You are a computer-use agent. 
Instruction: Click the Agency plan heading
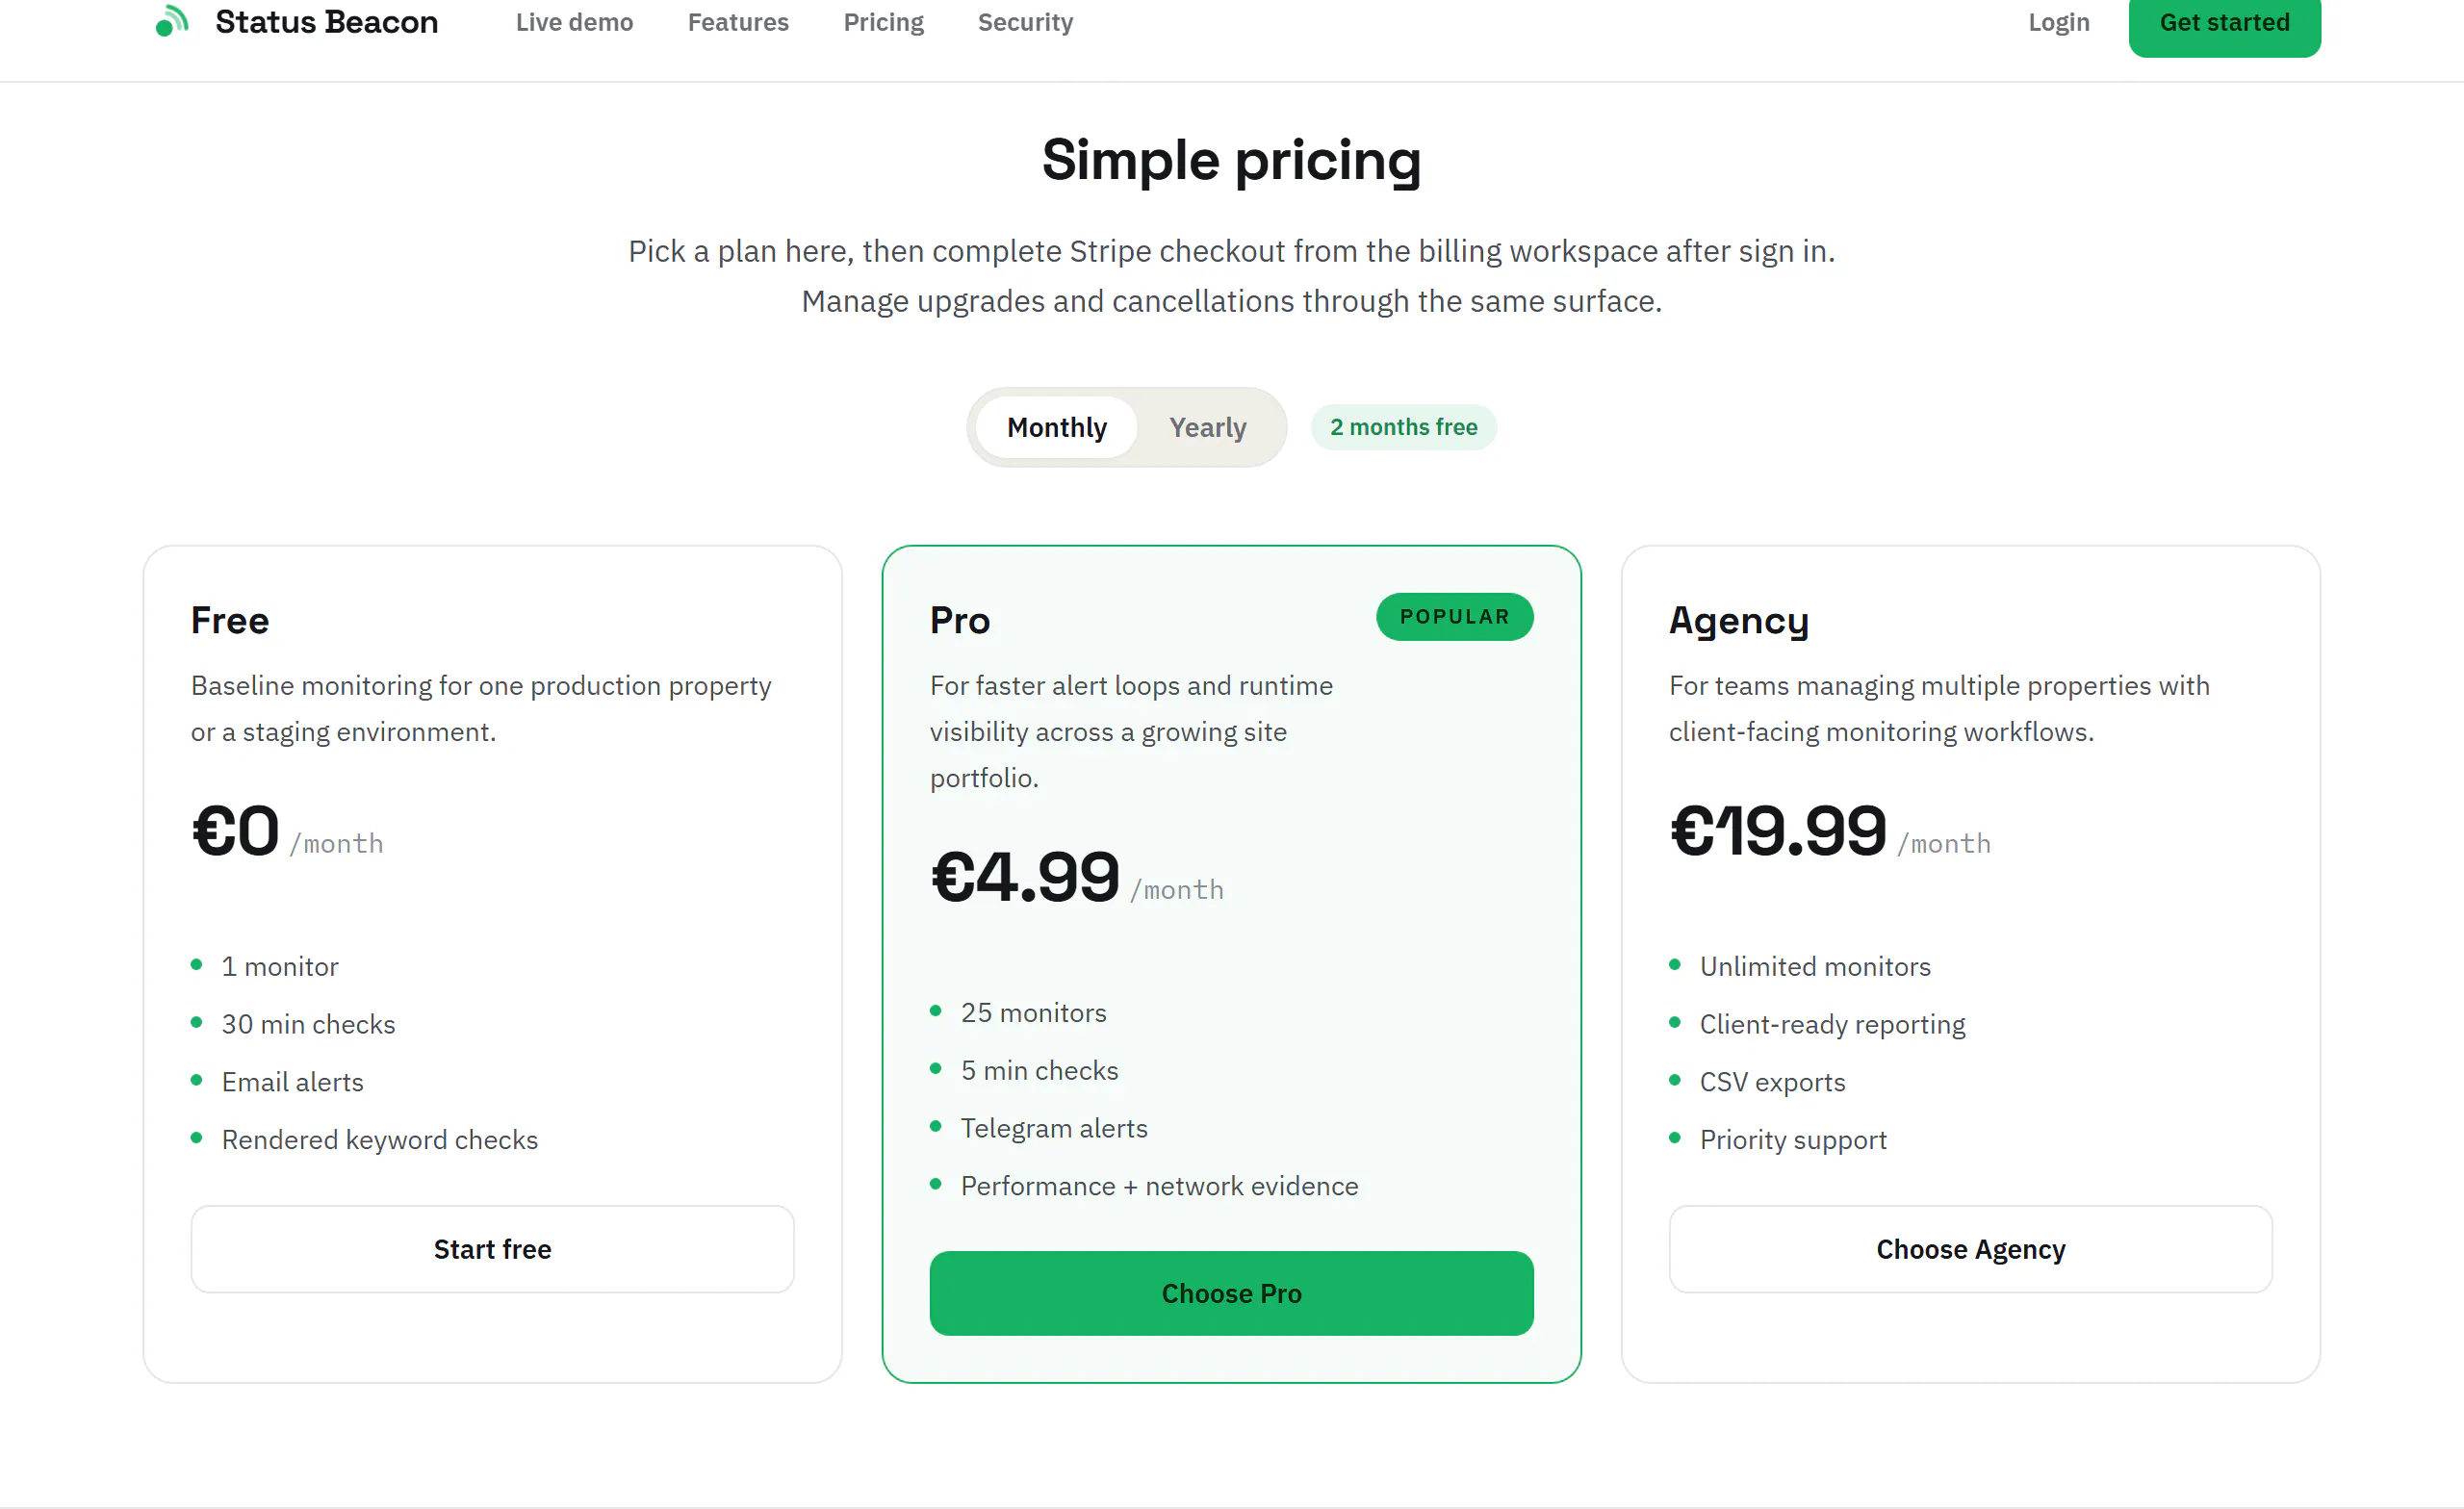point(1738,622)
